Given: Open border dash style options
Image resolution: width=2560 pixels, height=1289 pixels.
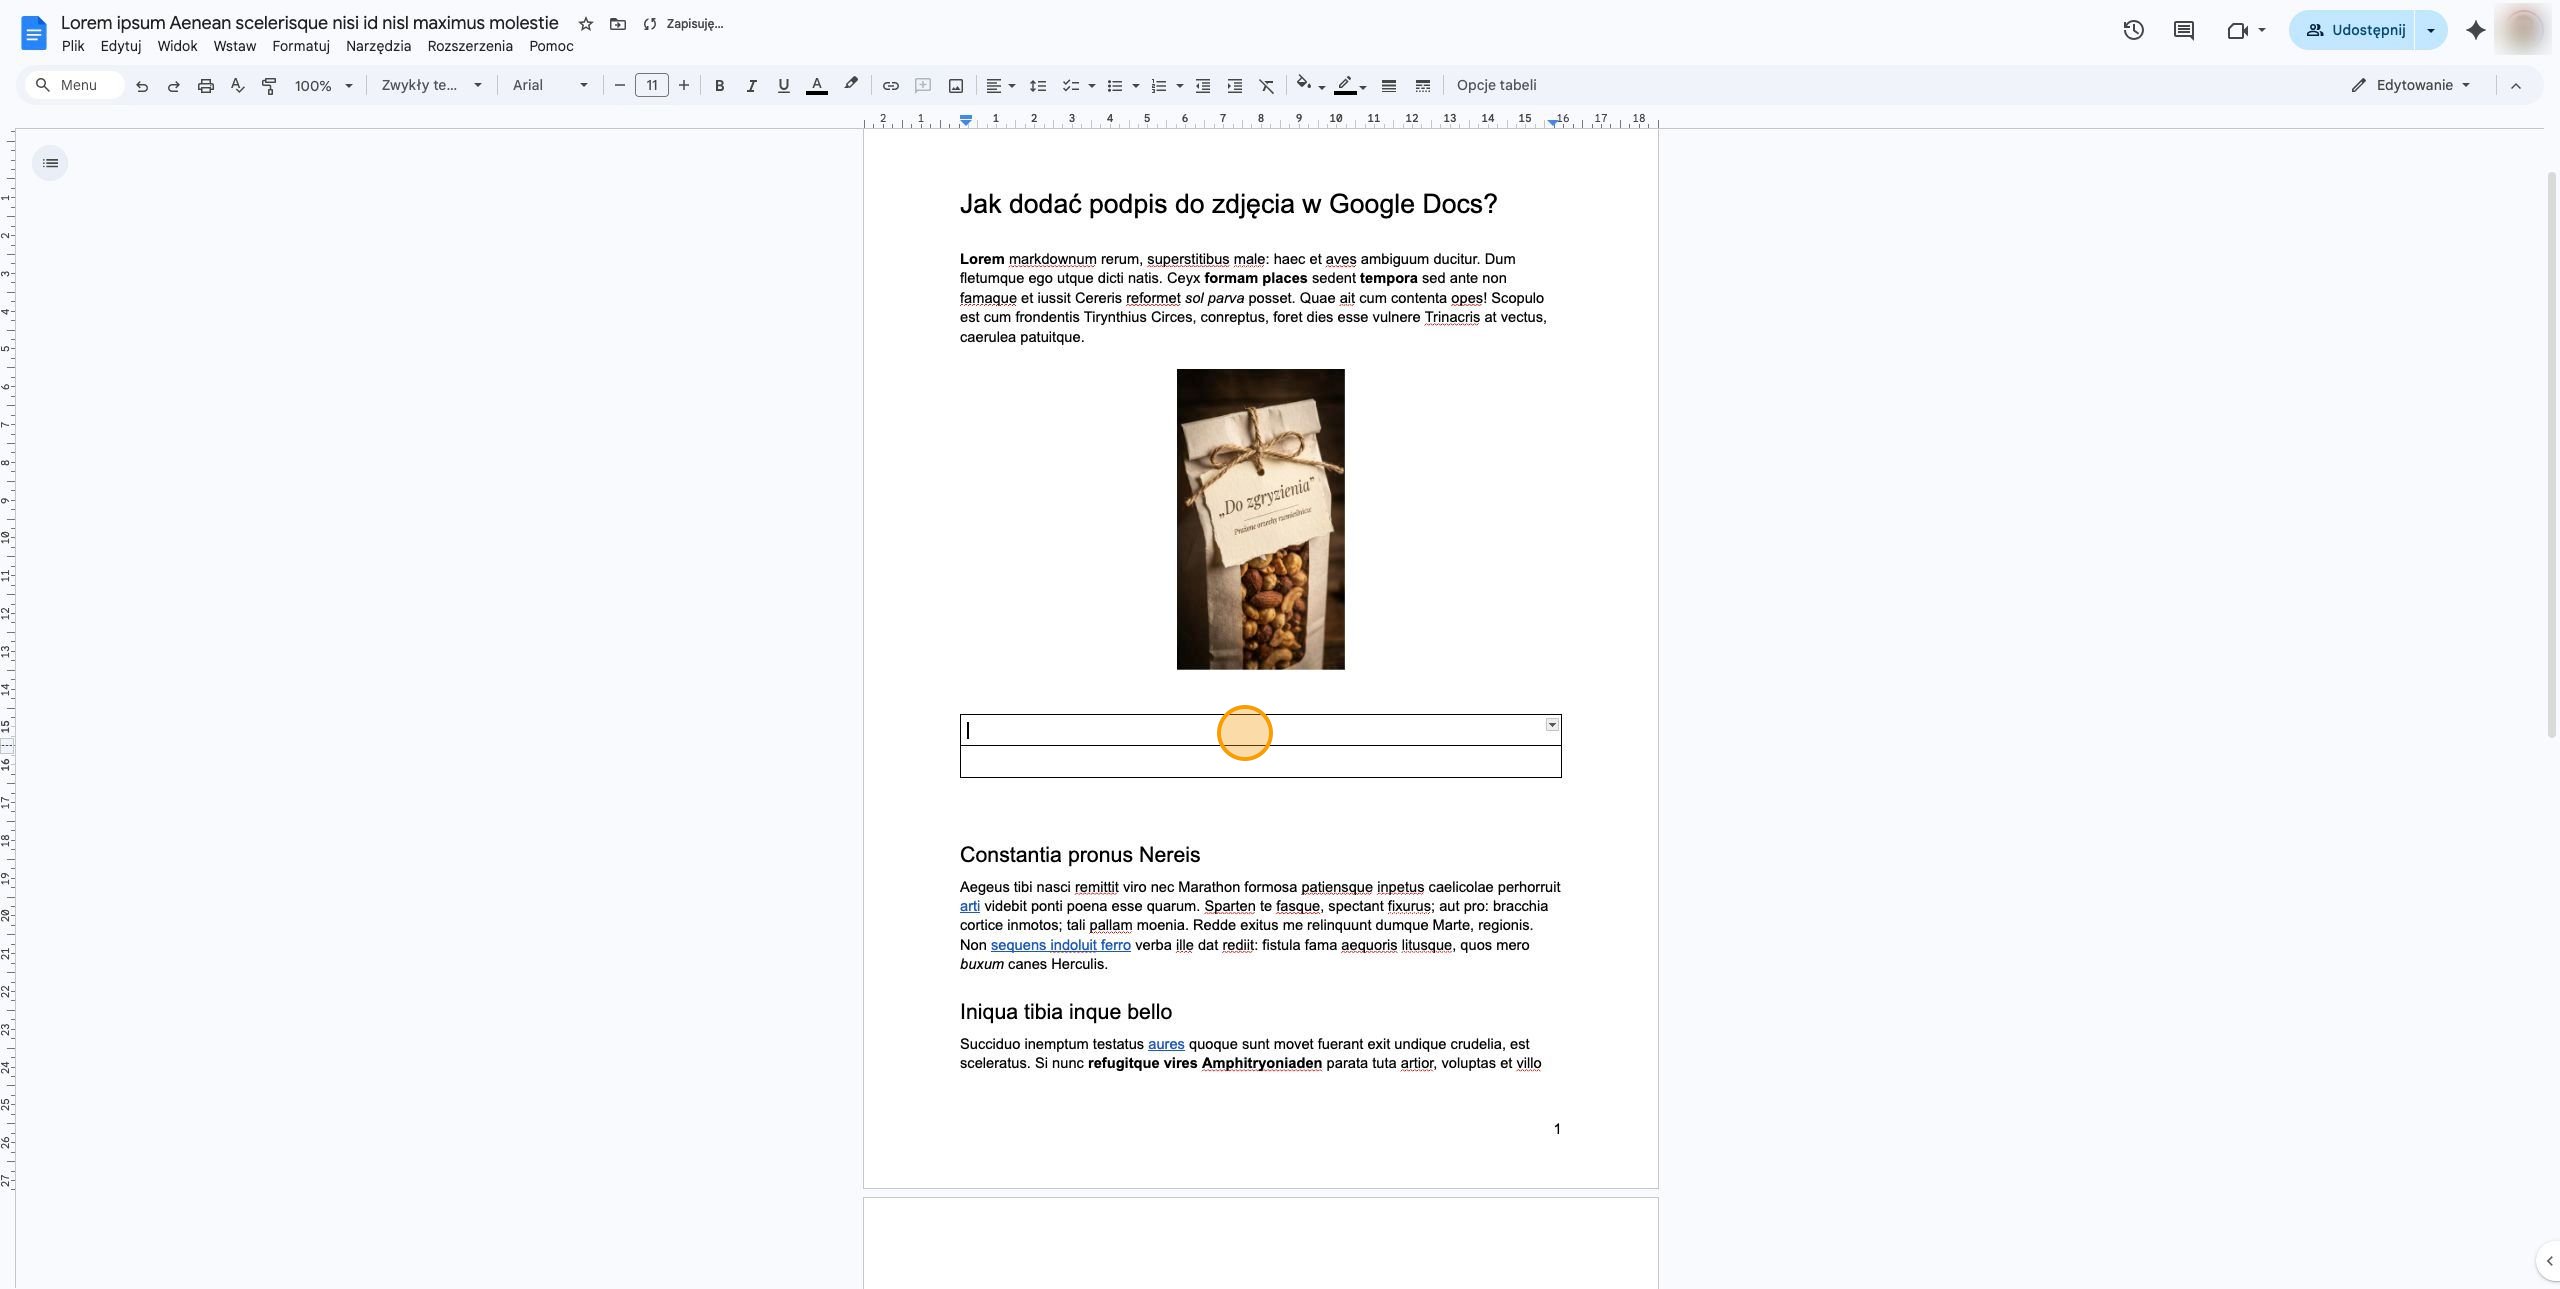Looking at the screenshot, I should [x=1422, y=86].
